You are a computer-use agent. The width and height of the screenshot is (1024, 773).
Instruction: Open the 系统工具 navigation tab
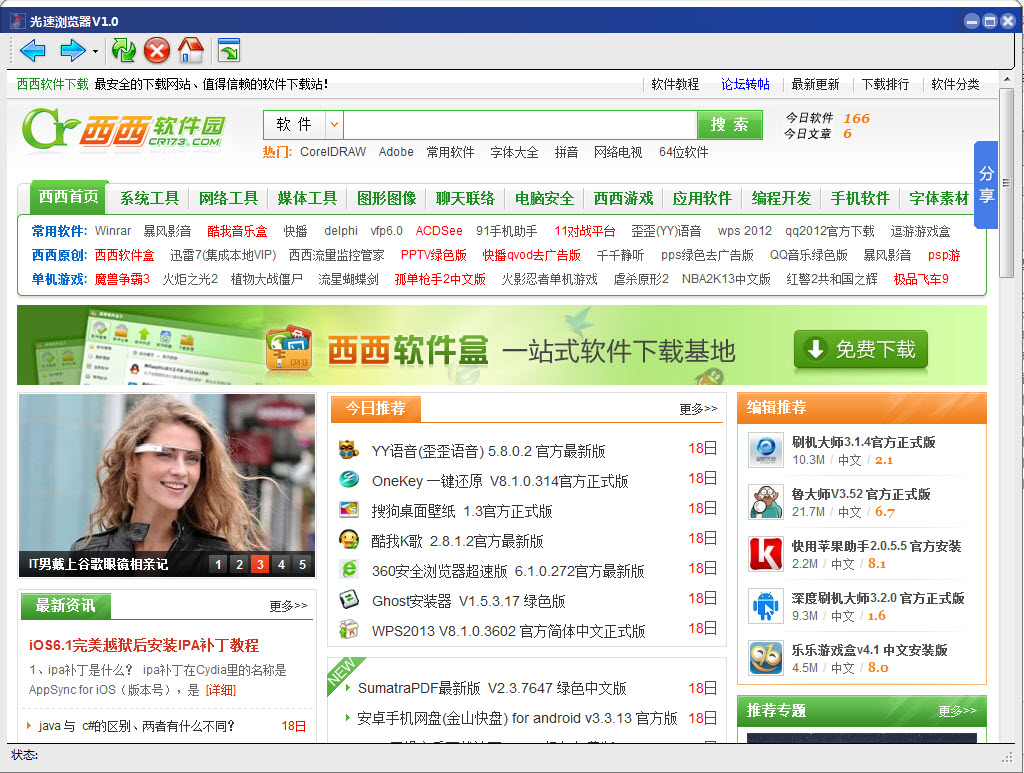pos(149,198)
